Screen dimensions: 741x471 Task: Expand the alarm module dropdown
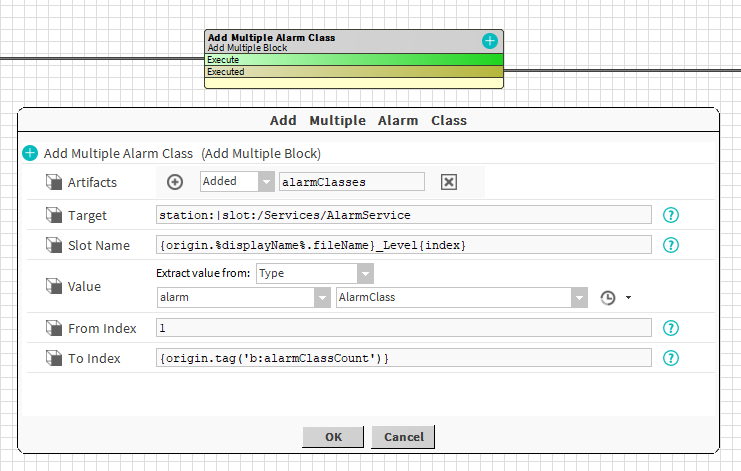tap(322, 298)
